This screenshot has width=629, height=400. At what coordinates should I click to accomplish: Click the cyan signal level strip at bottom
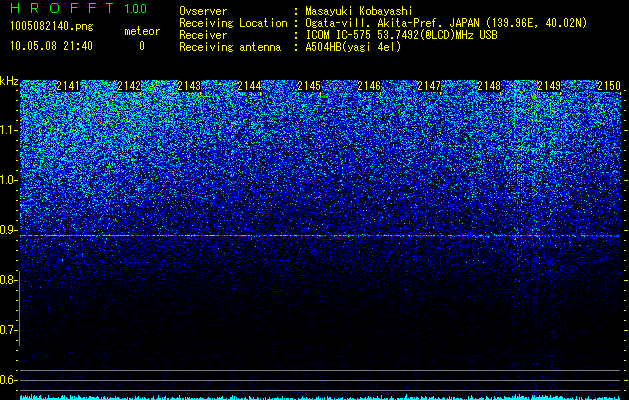pyautogui.click(x=320, y=397)
